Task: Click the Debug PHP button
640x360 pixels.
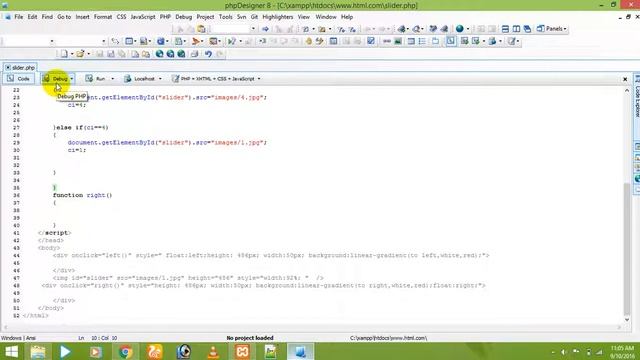Action: coord(56,78)
